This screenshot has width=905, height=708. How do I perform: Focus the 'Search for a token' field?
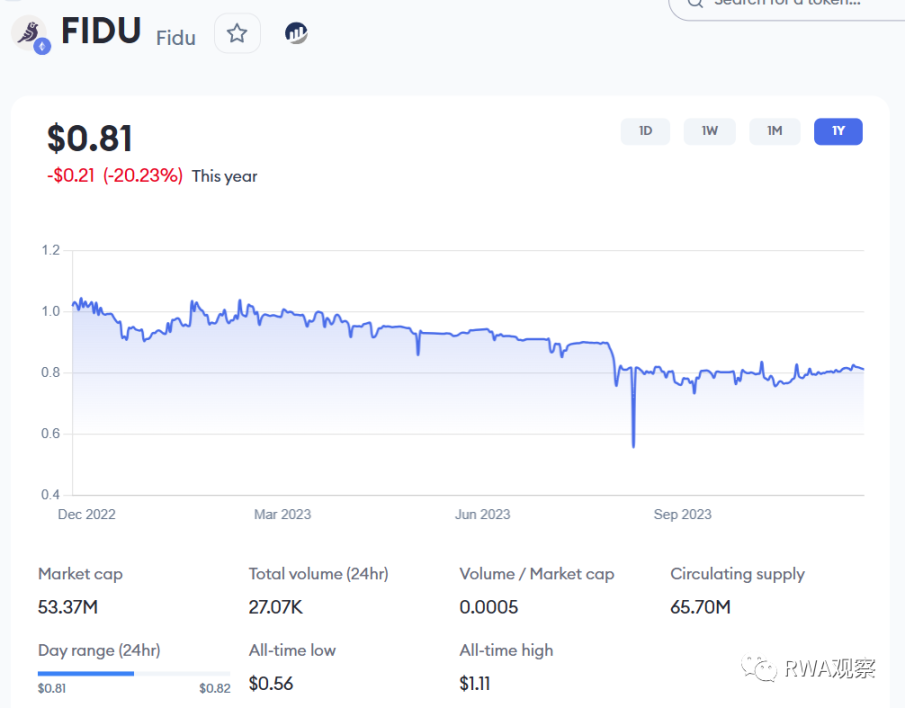(788, 3)
